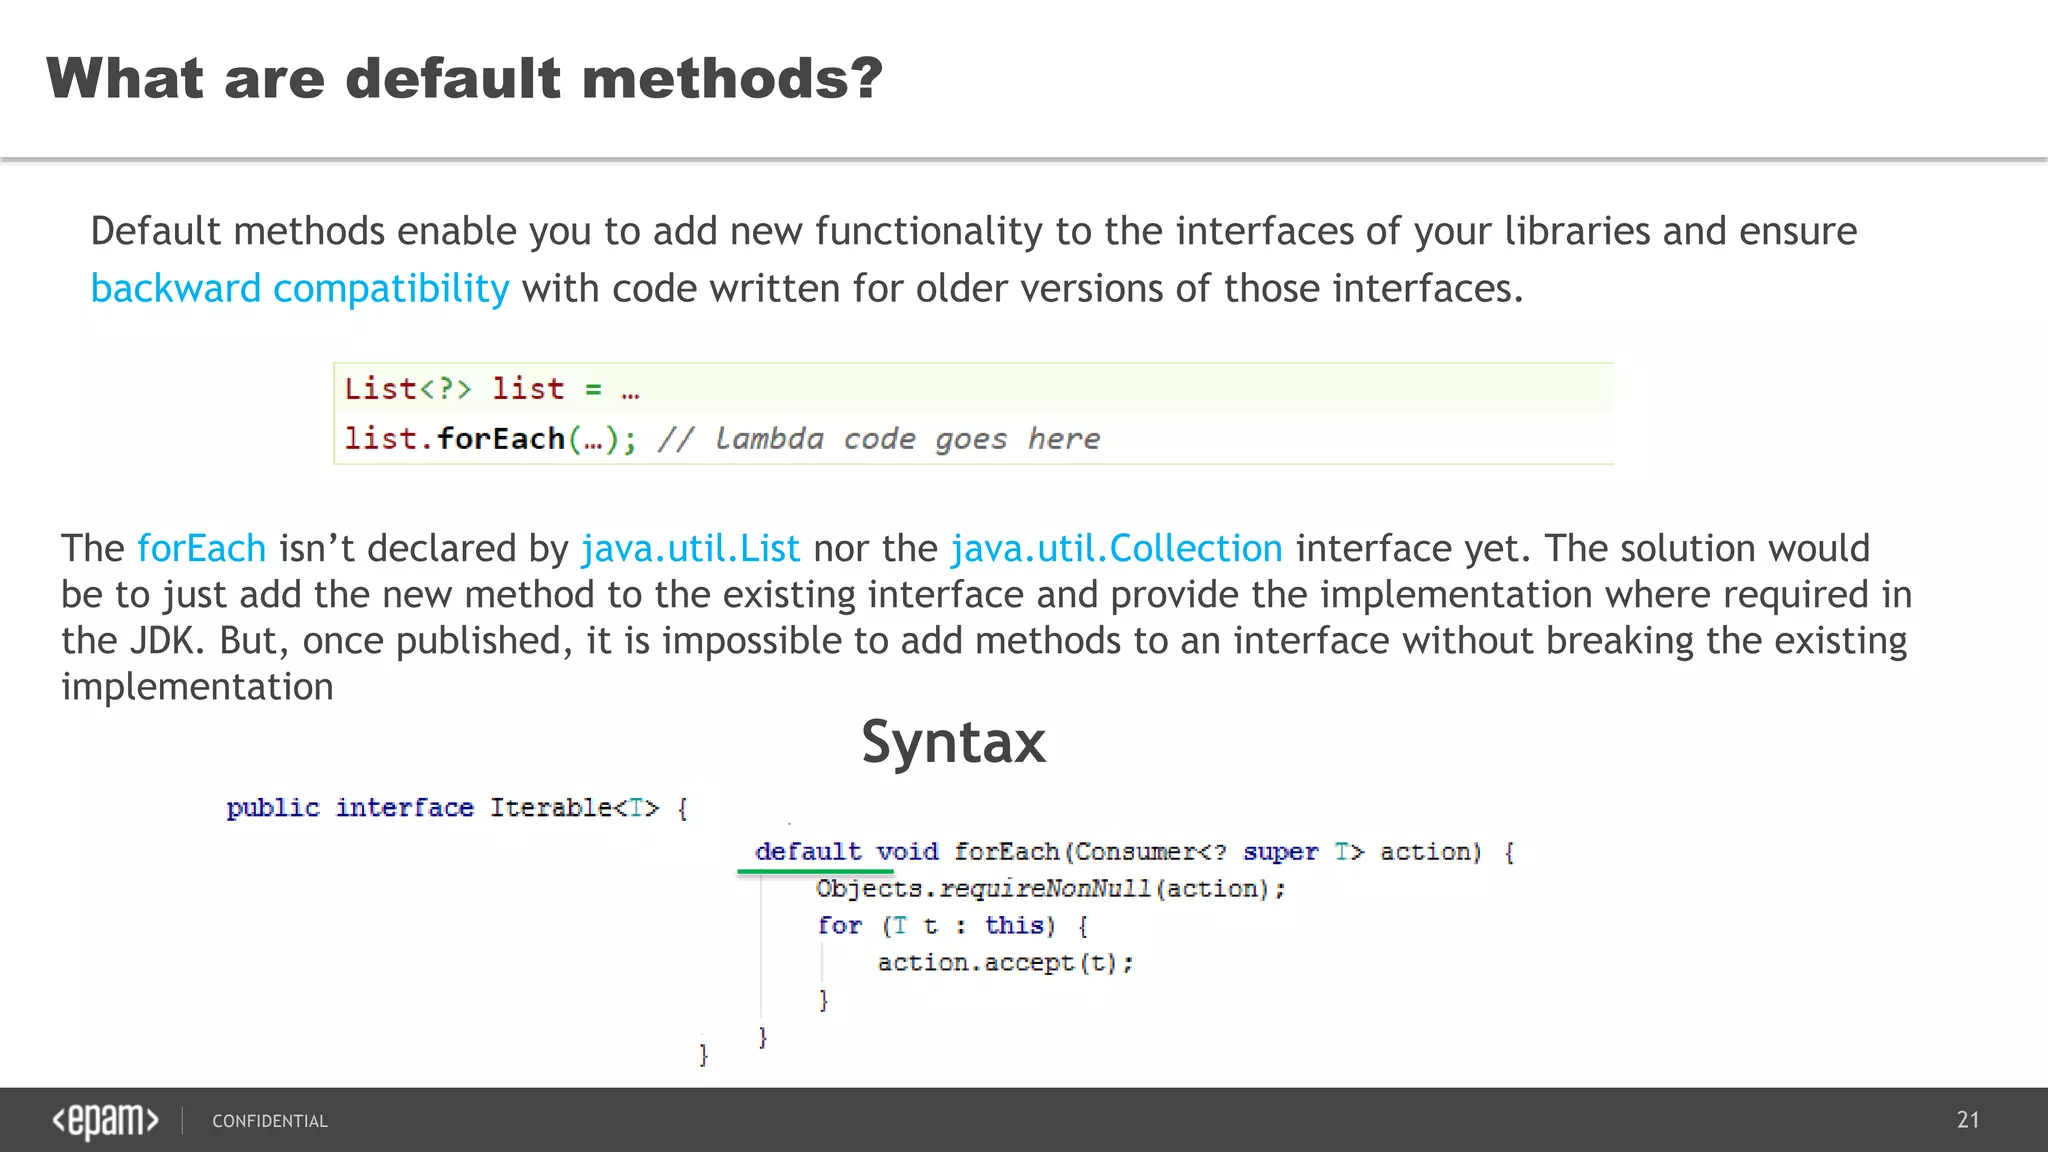
Task: Click 'public interface Iterable<T>' declaration
Action: 443,807
